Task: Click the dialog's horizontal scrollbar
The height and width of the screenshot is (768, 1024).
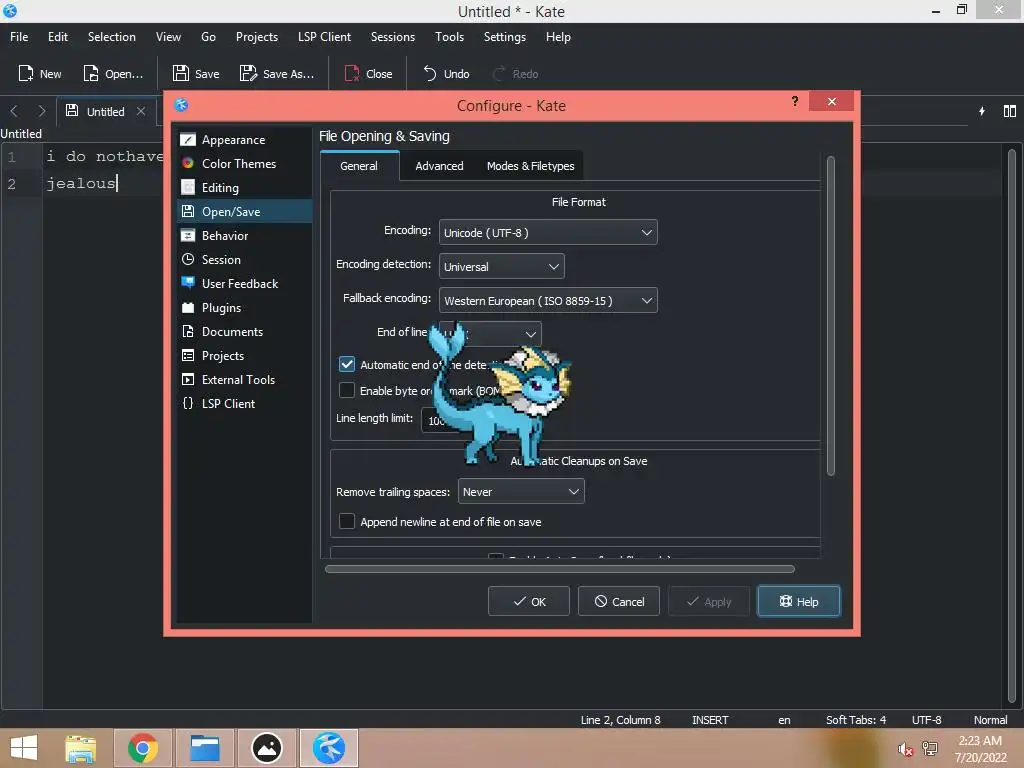Action: (560, 569)
